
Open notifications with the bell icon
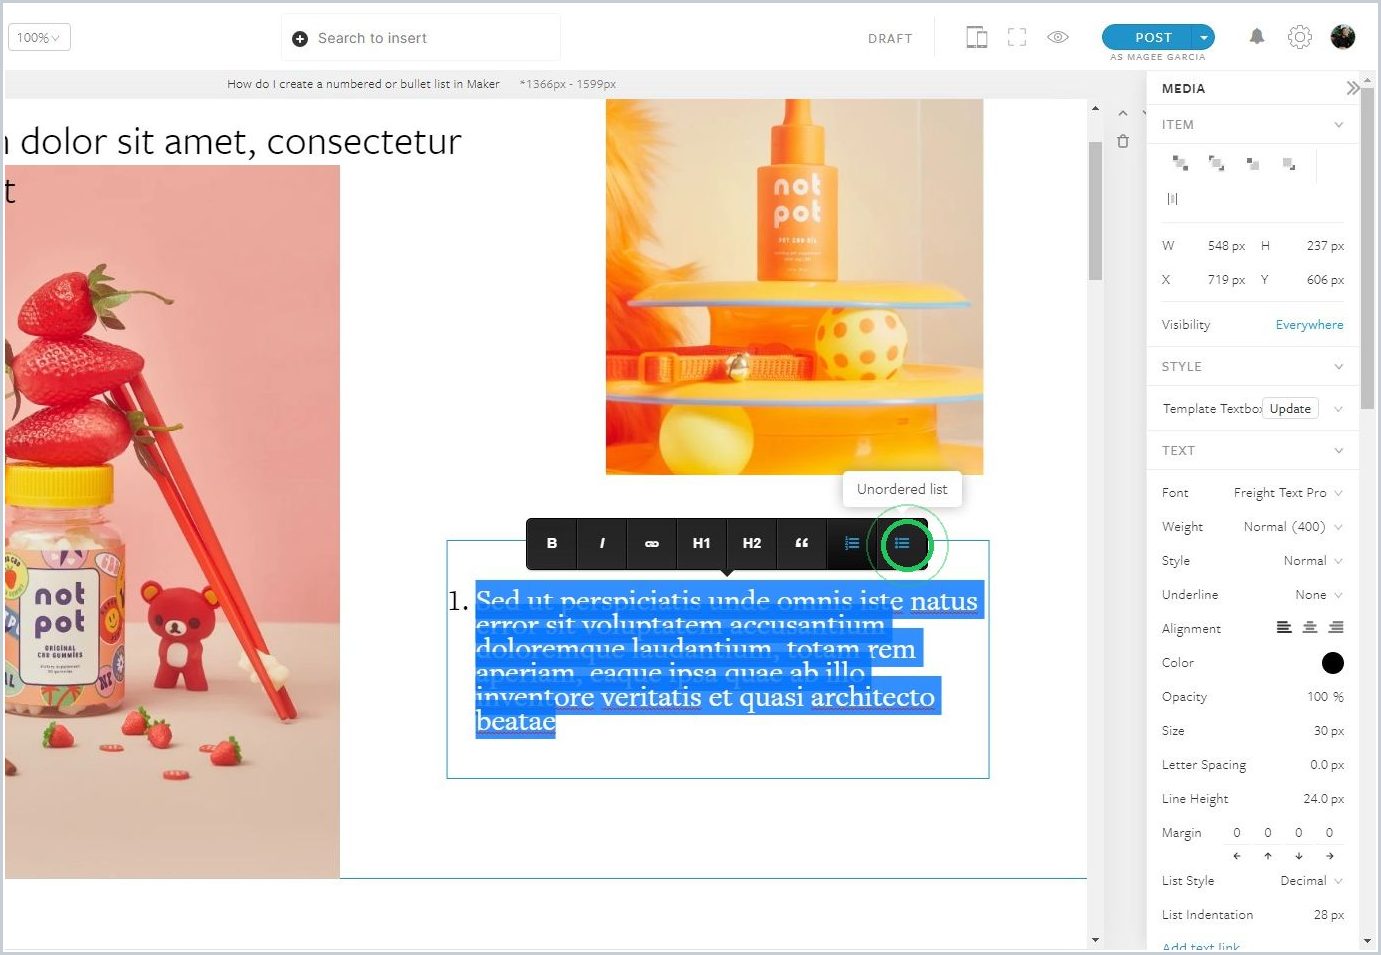click(x=1257, y=37)
